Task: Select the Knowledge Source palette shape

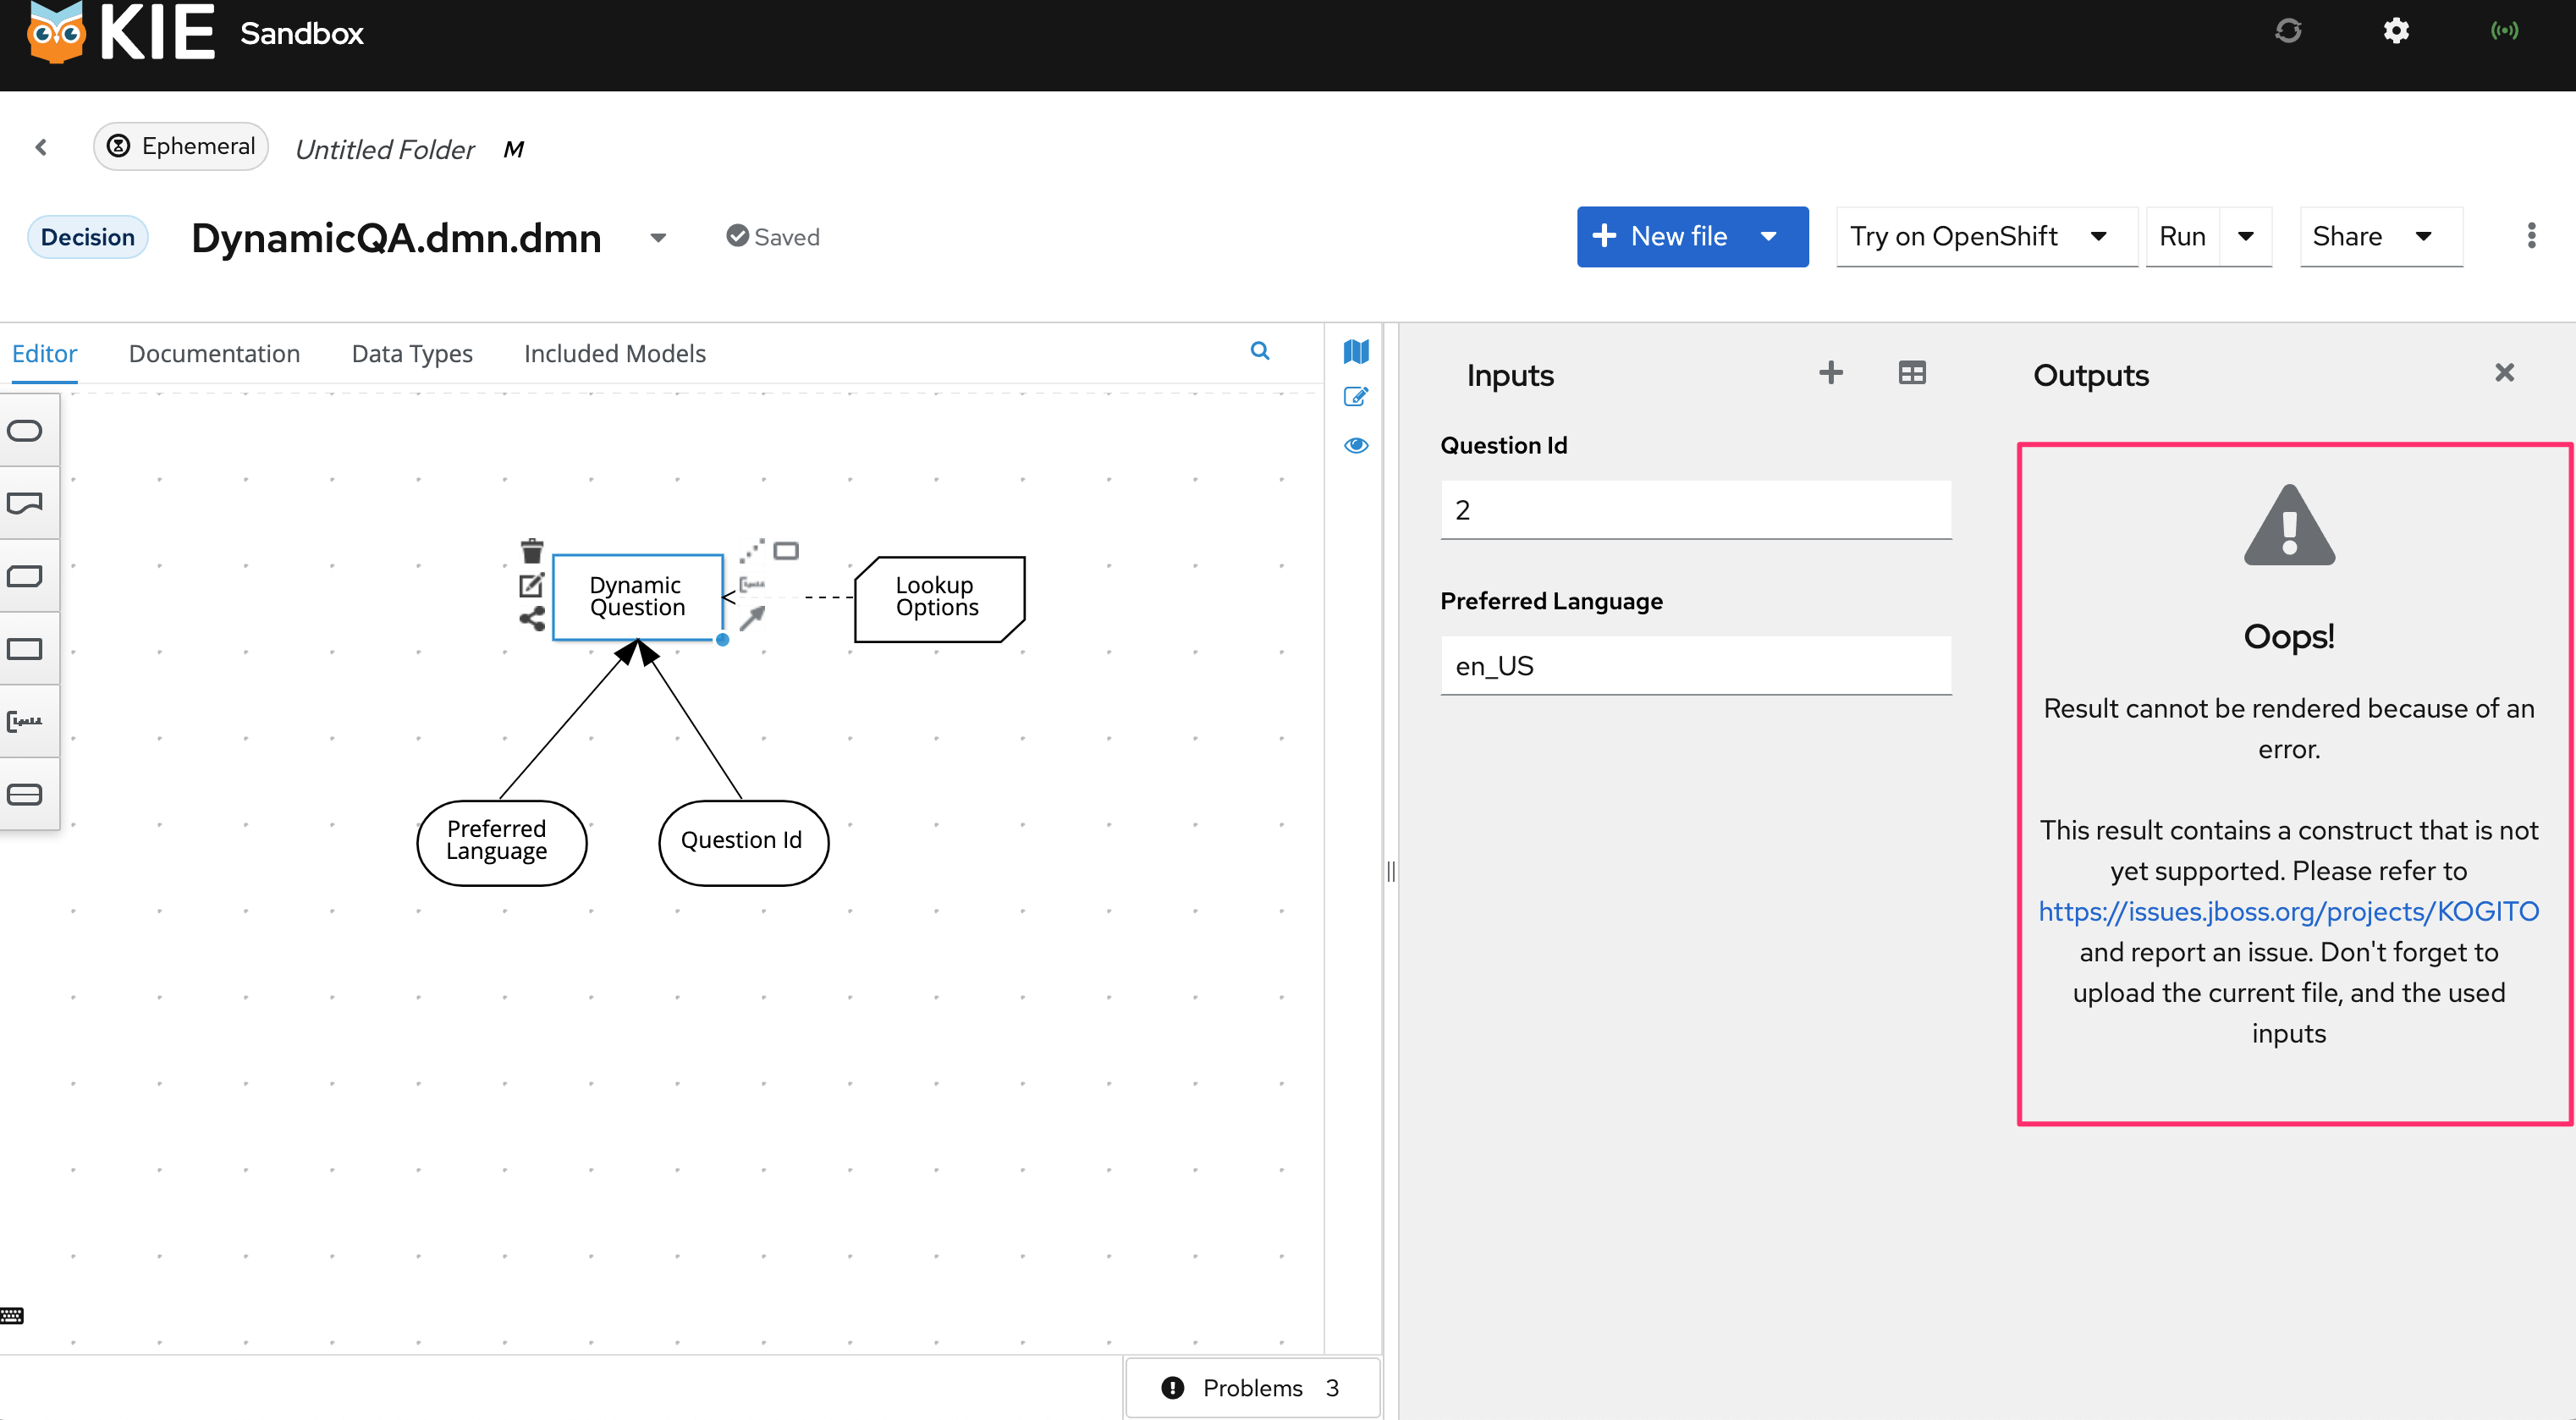Action: (25, 503)
